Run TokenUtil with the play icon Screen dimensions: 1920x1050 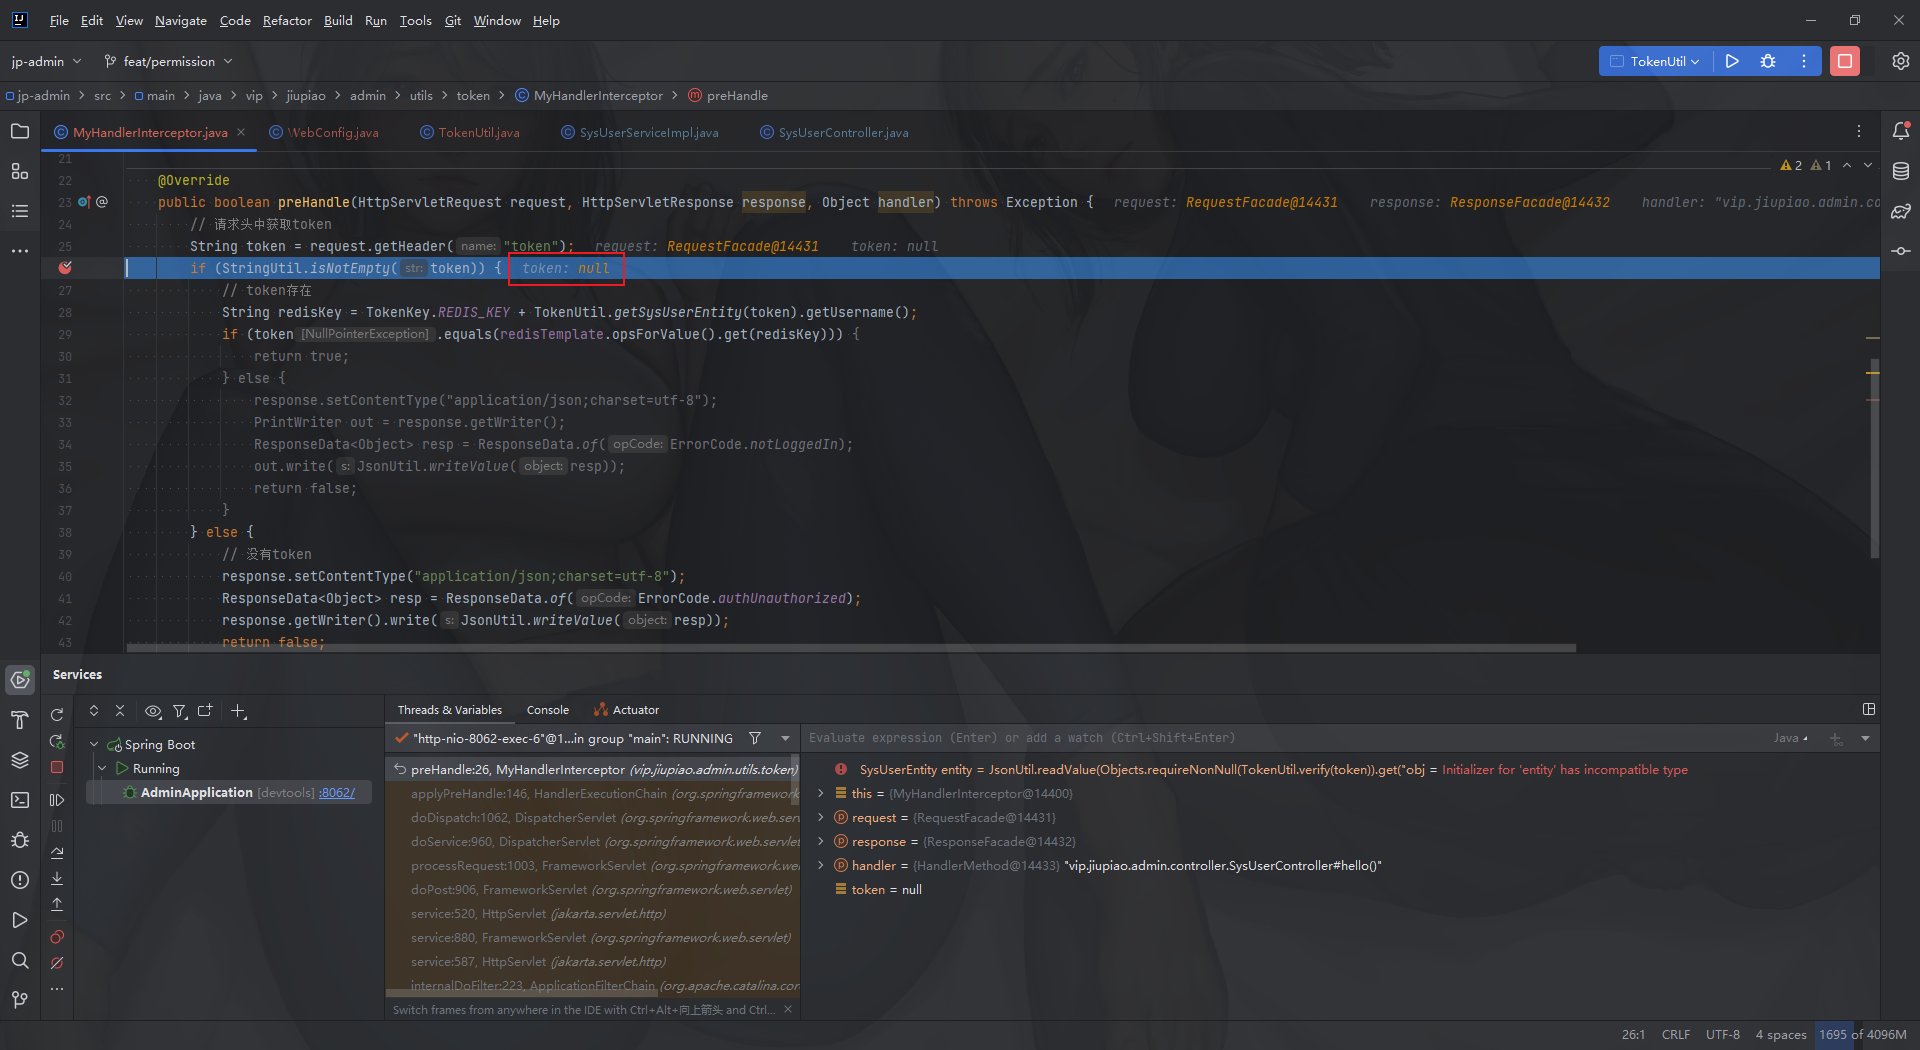point(1732,61)
